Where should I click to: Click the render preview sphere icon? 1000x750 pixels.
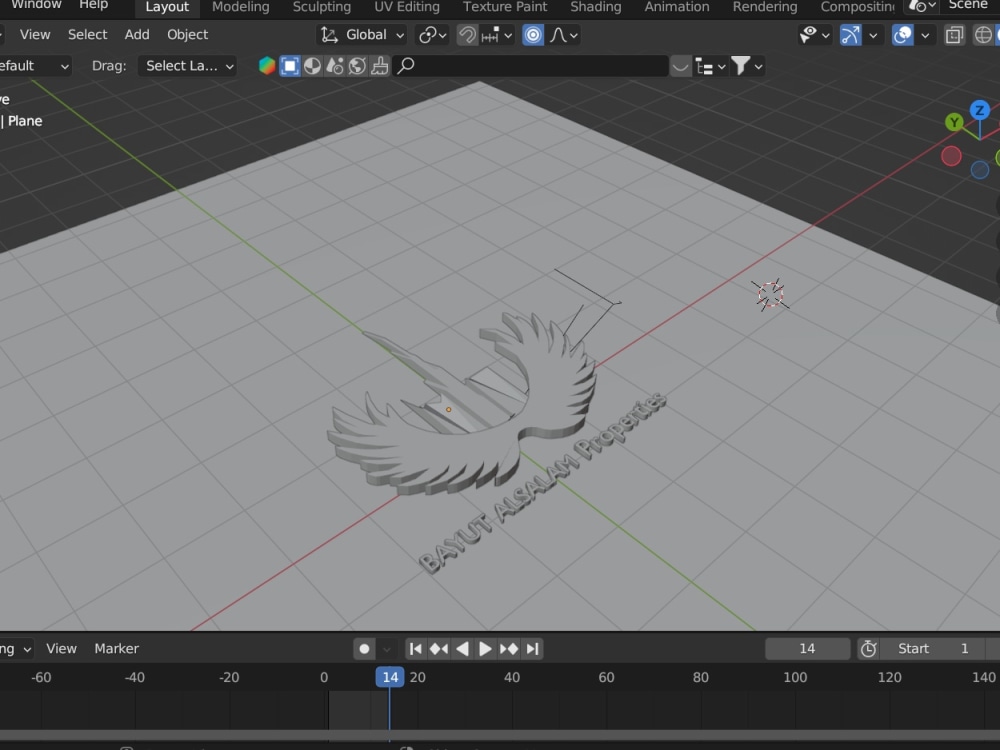coord(311,65)
